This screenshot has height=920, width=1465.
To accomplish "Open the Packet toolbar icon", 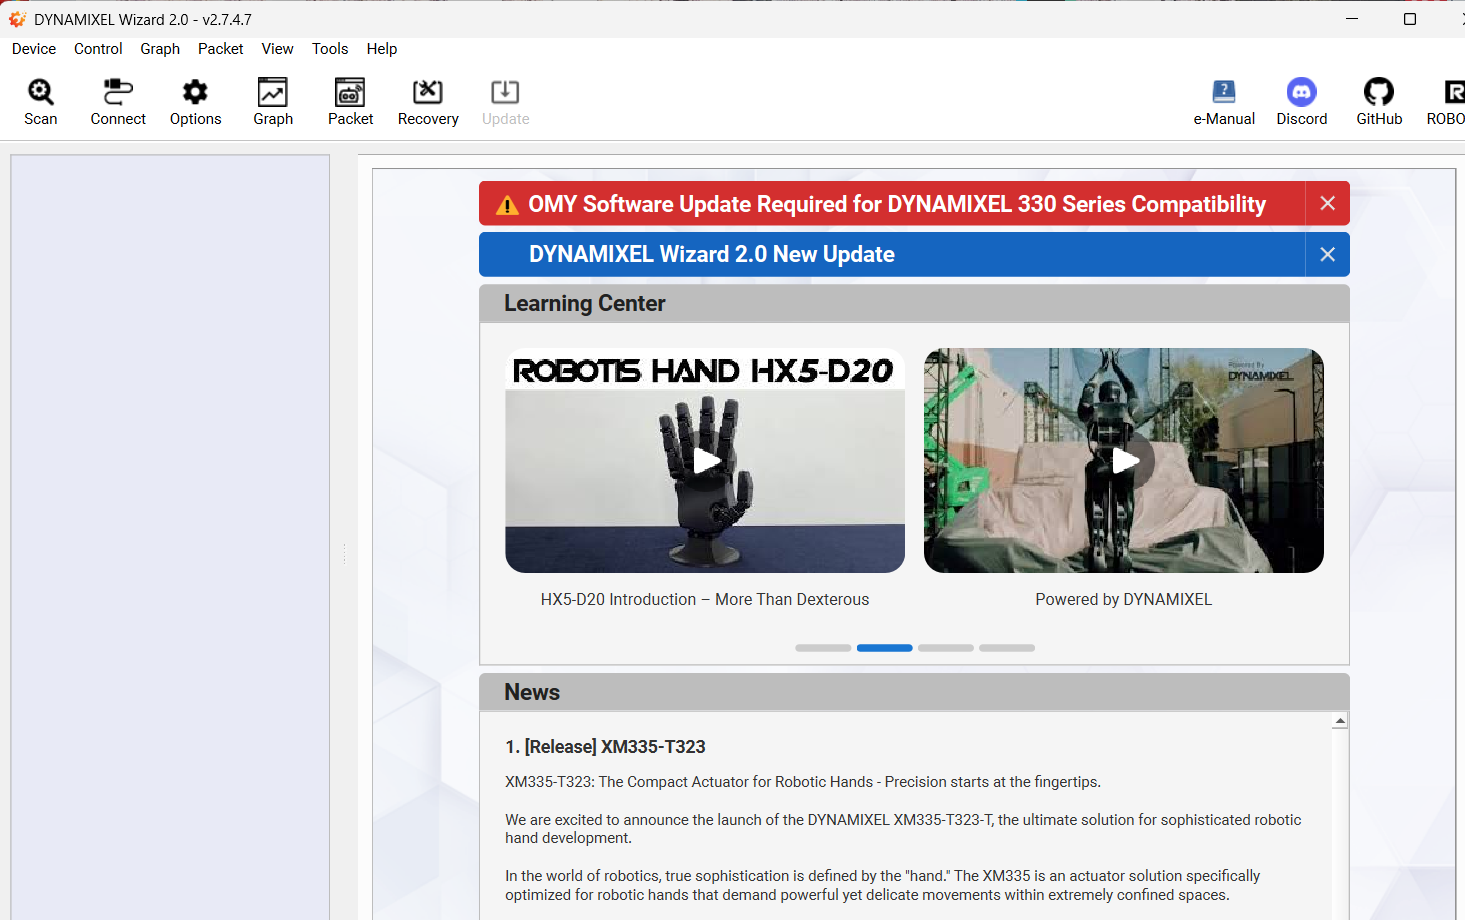I will (350, 92).
